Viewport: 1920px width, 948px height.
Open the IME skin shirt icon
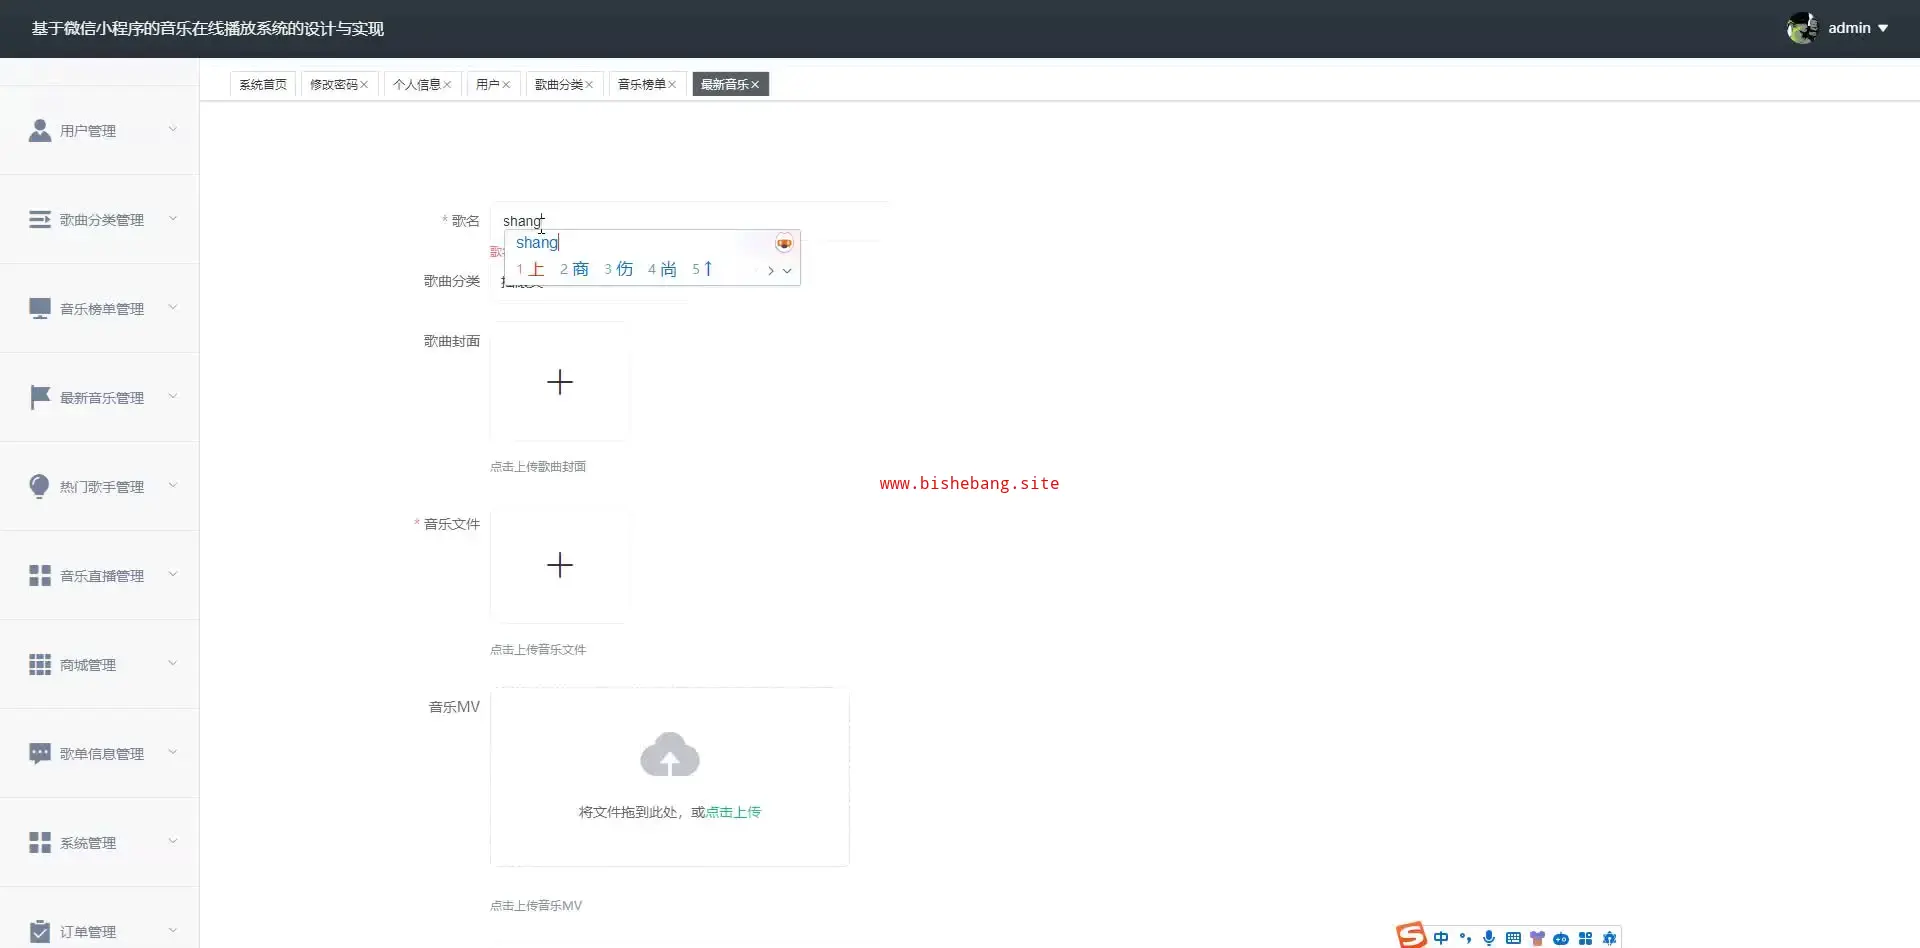(x=1537, y=938)
